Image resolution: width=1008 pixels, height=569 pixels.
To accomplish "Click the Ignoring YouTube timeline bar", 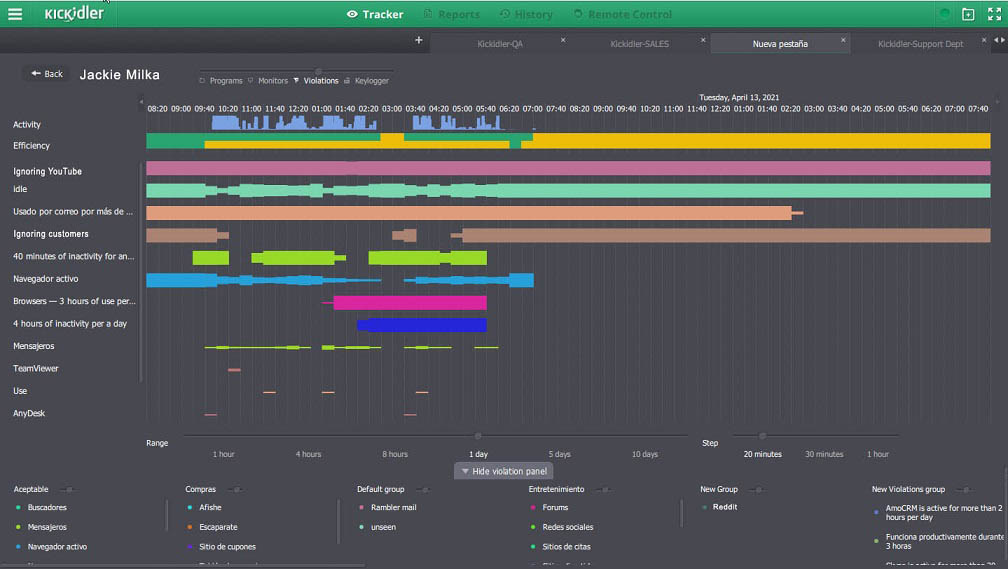I will pos(568,168).
